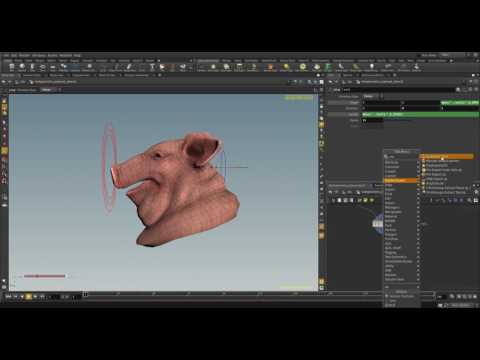This screenshot has height=360, width=480.
Task: Click the highlighted orange category in the TAB menu
Action: 400,180
